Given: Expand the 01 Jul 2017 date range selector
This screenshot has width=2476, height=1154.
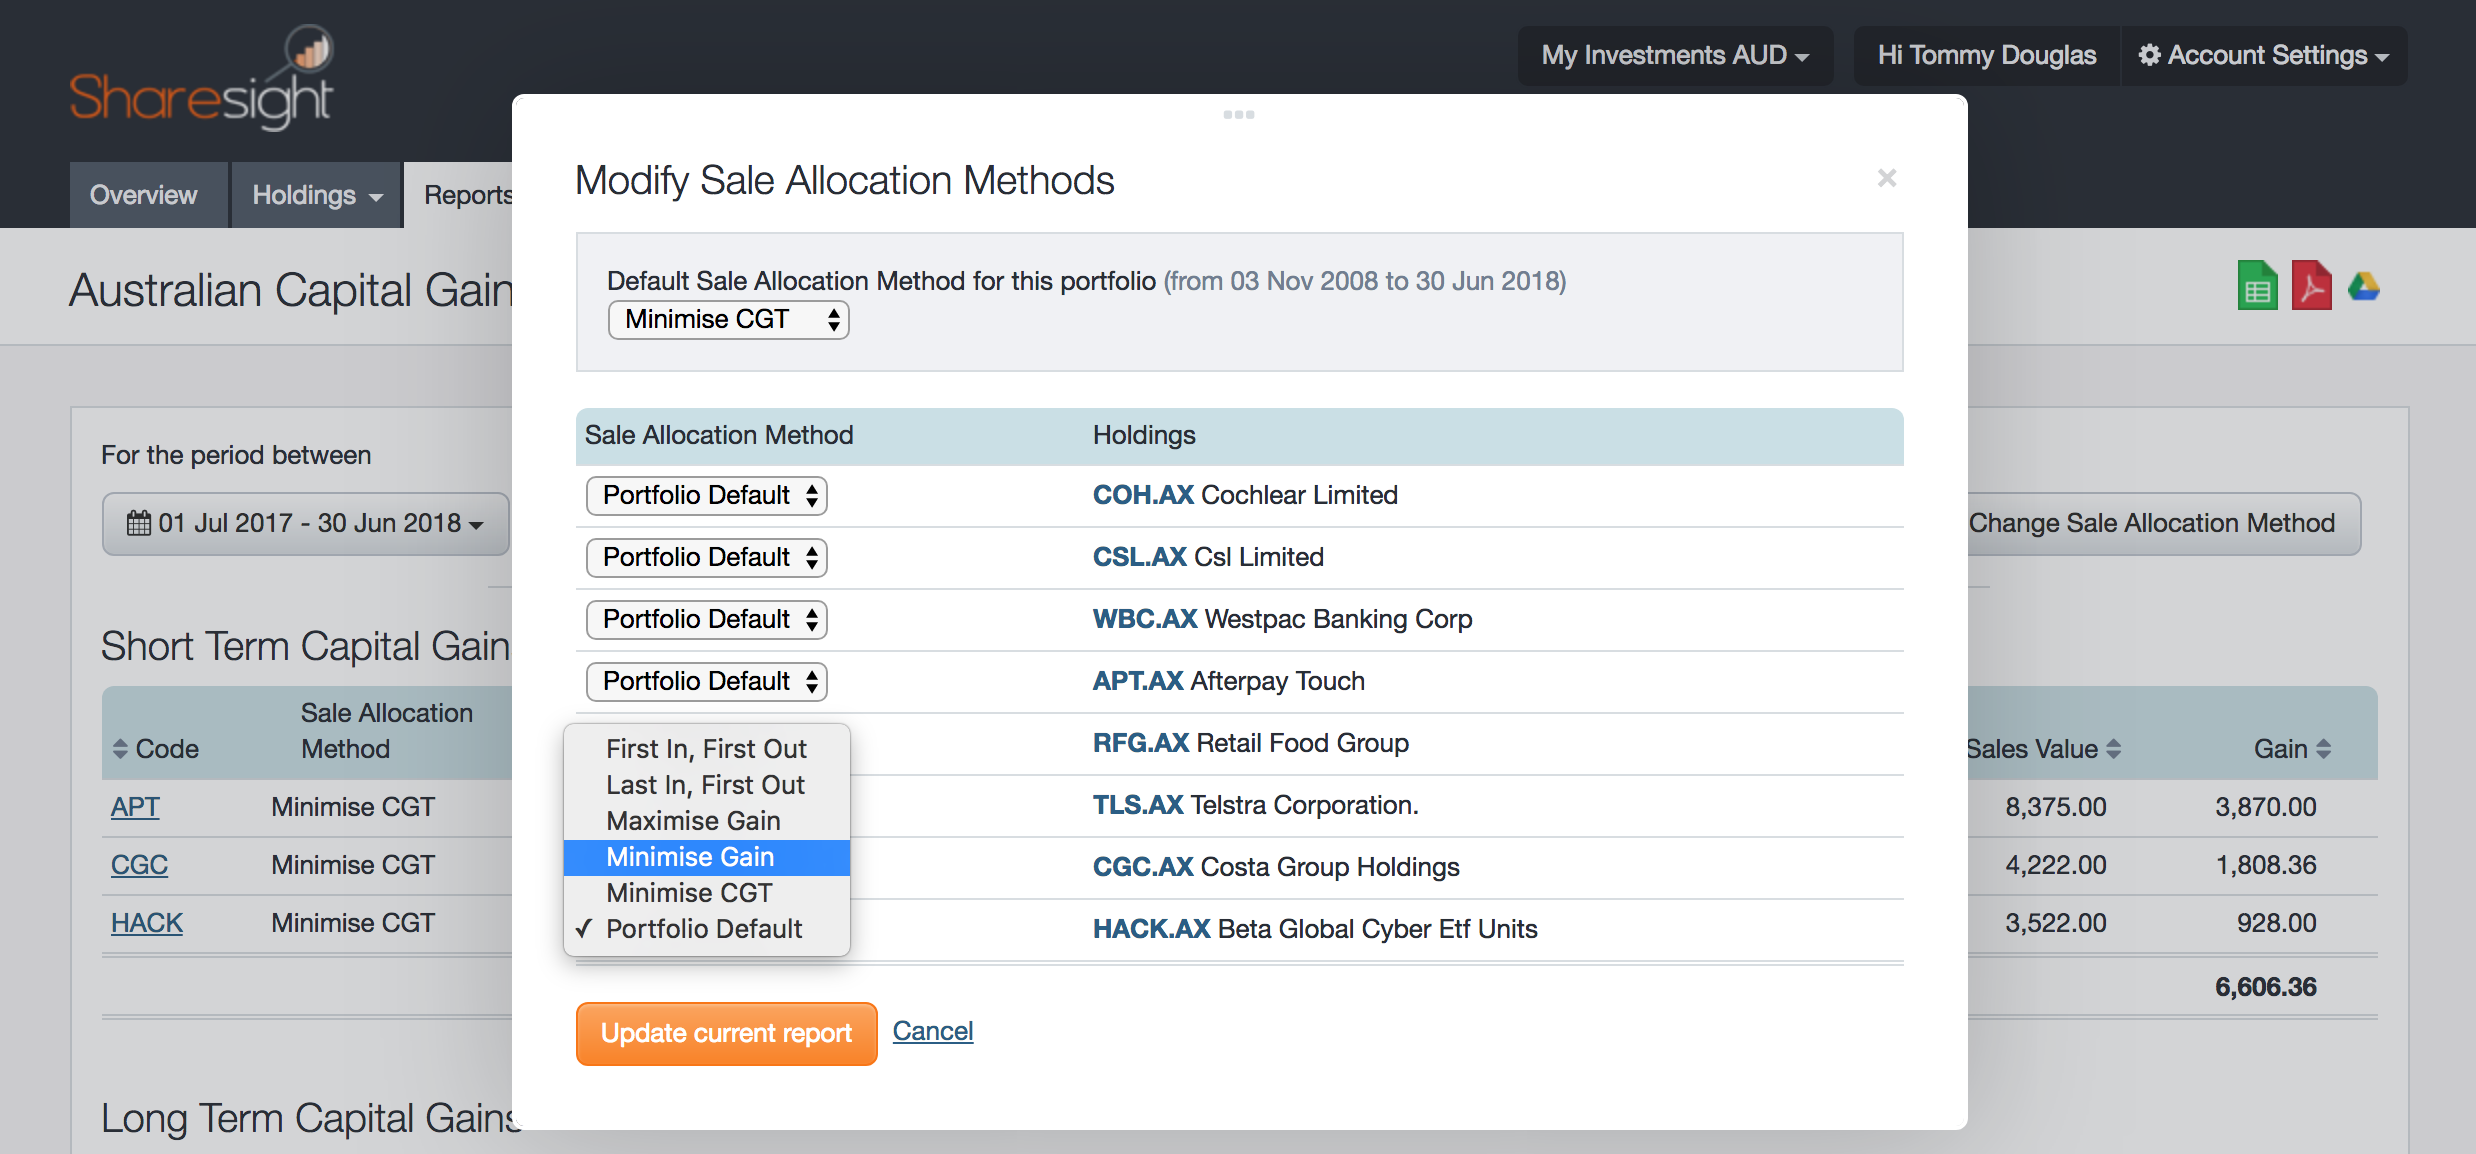Looking at the screenshot, I should [x=305, y=522].
